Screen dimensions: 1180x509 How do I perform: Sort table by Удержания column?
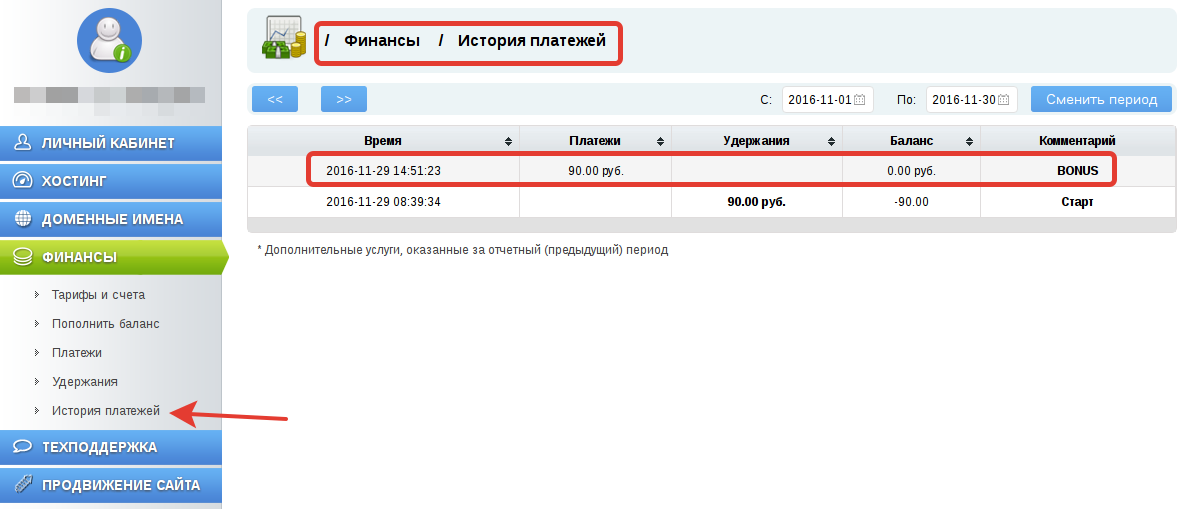coord(831,142)
